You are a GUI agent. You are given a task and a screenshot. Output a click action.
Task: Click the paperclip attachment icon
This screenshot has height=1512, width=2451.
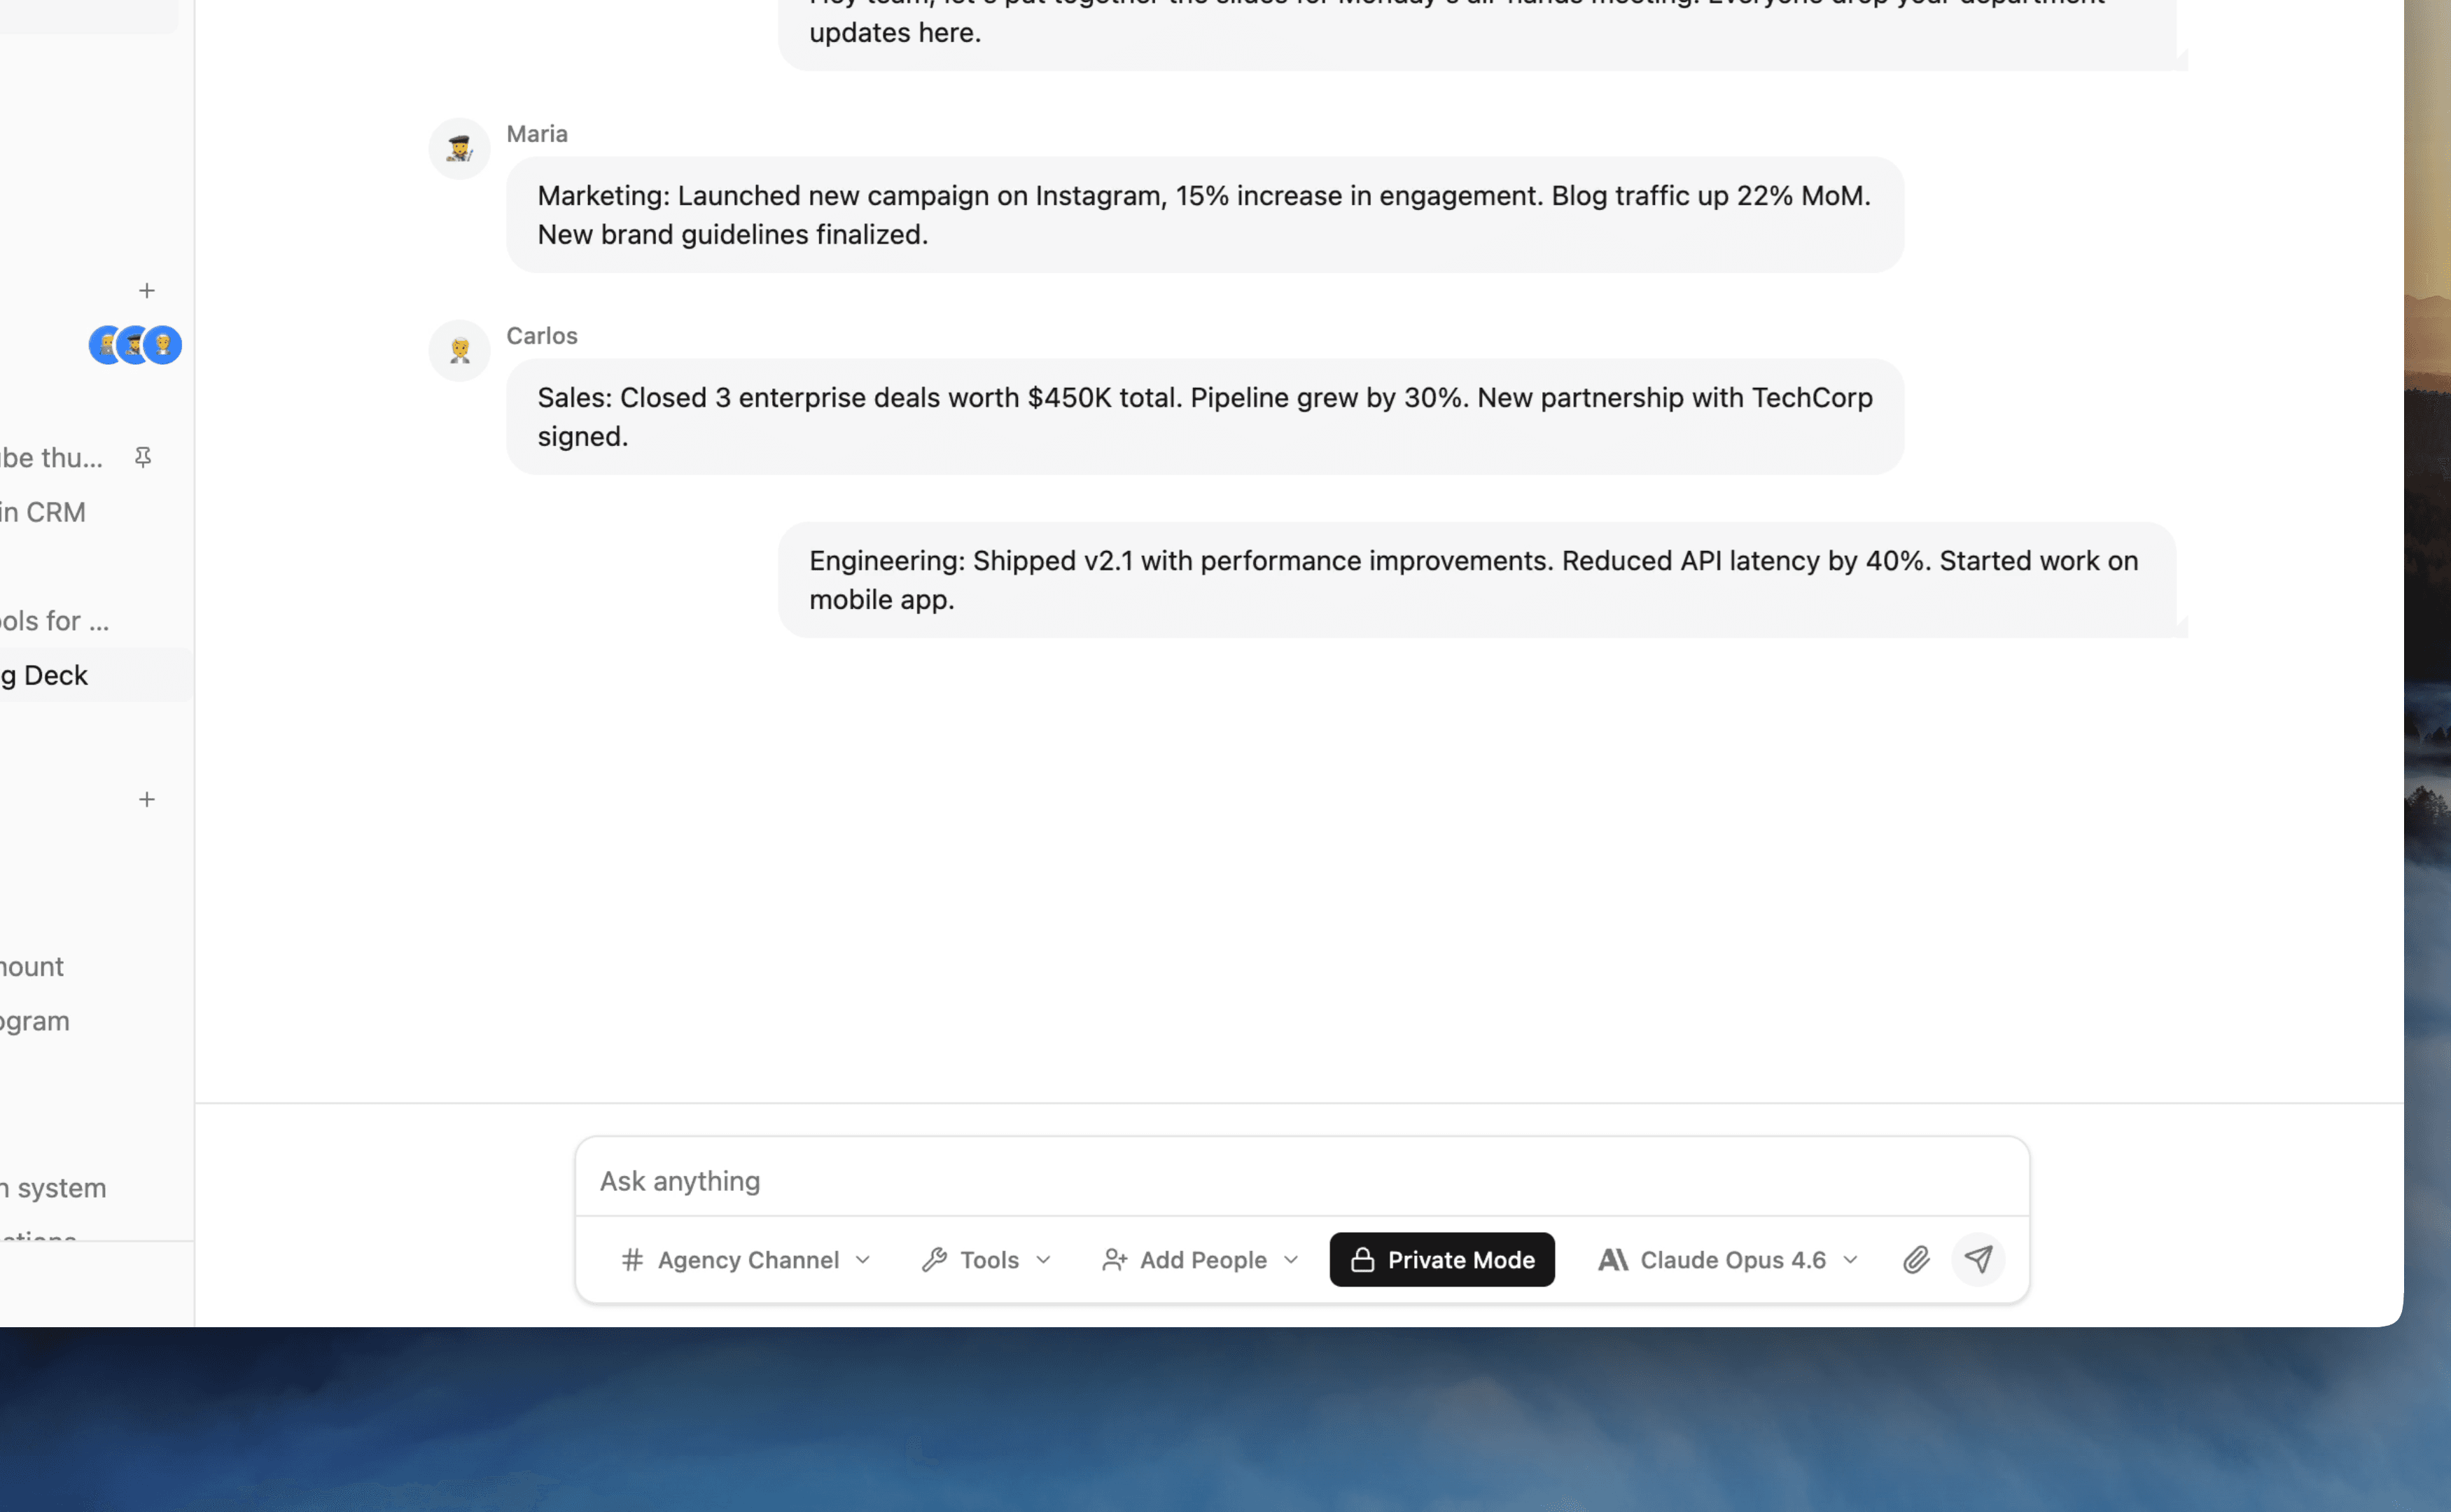coord(1915,1259)
